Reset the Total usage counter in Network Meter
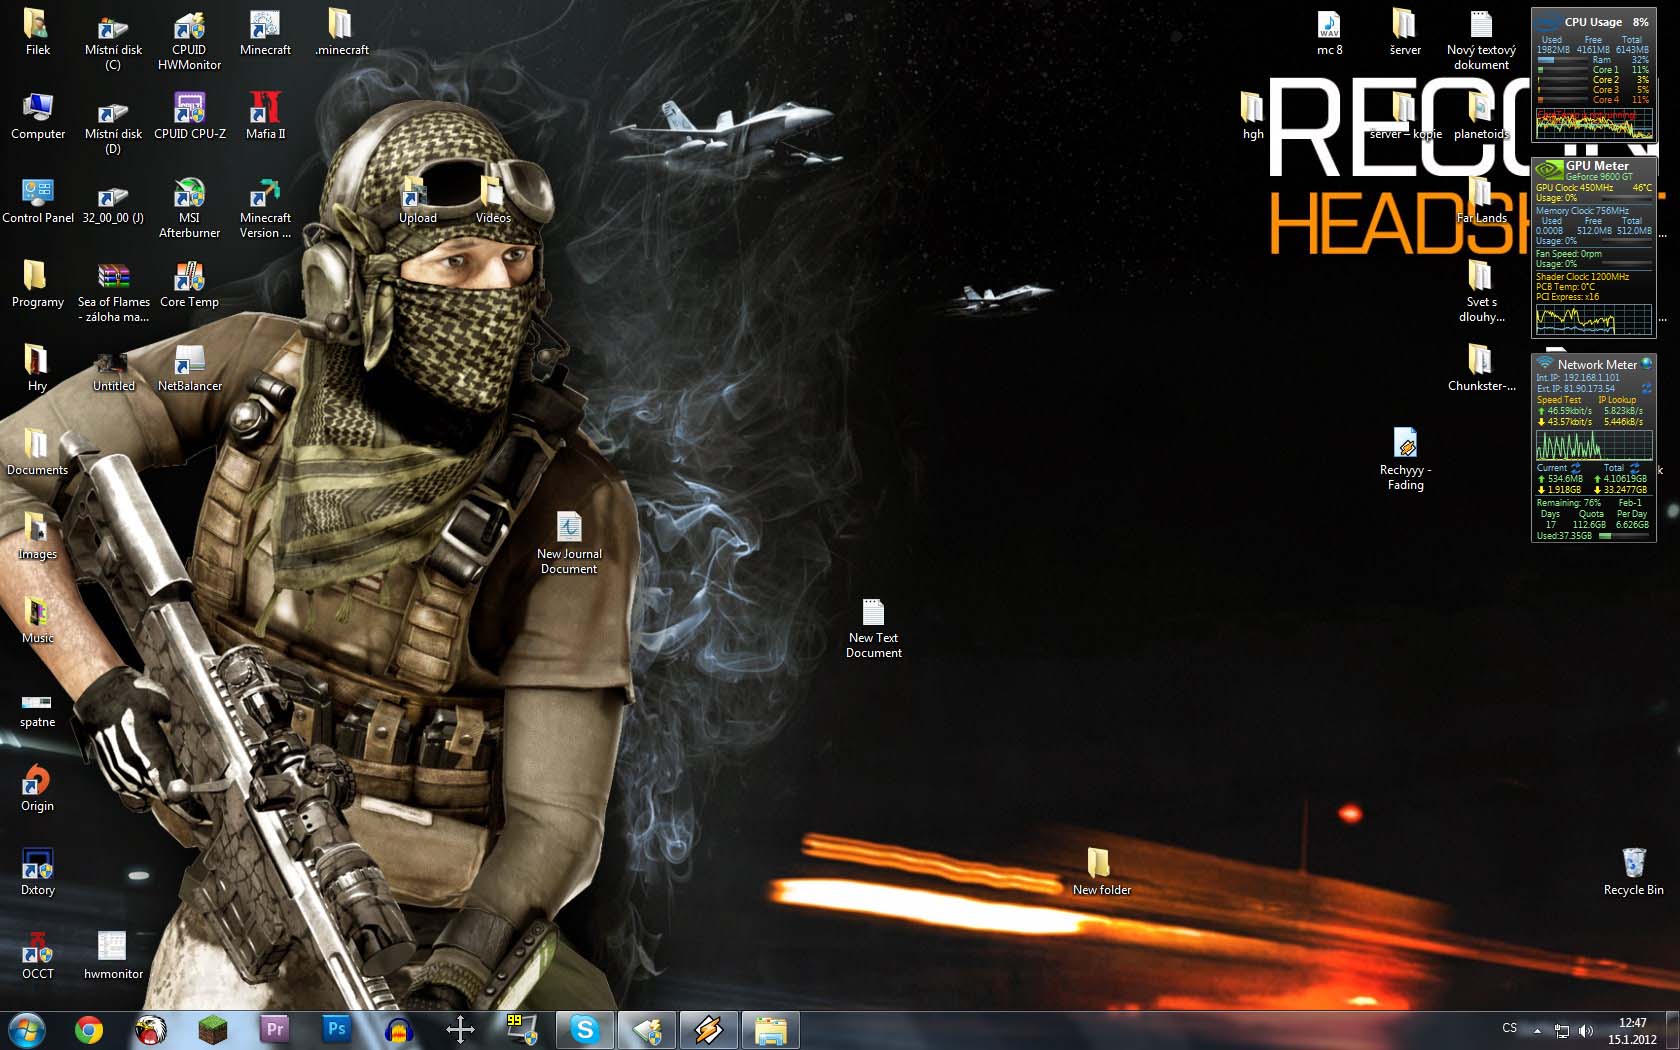 [x=1635, y=468]
